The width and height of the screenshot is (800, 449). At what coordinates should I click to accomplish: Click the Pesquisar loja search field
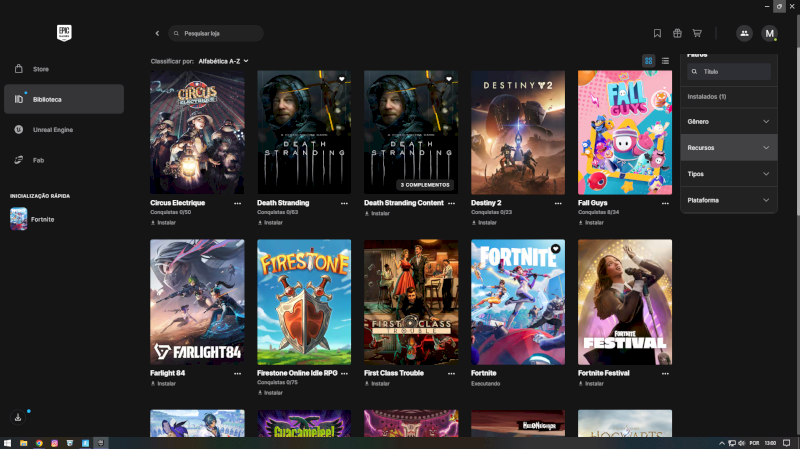pyautogui.click(x=216, y=33)
